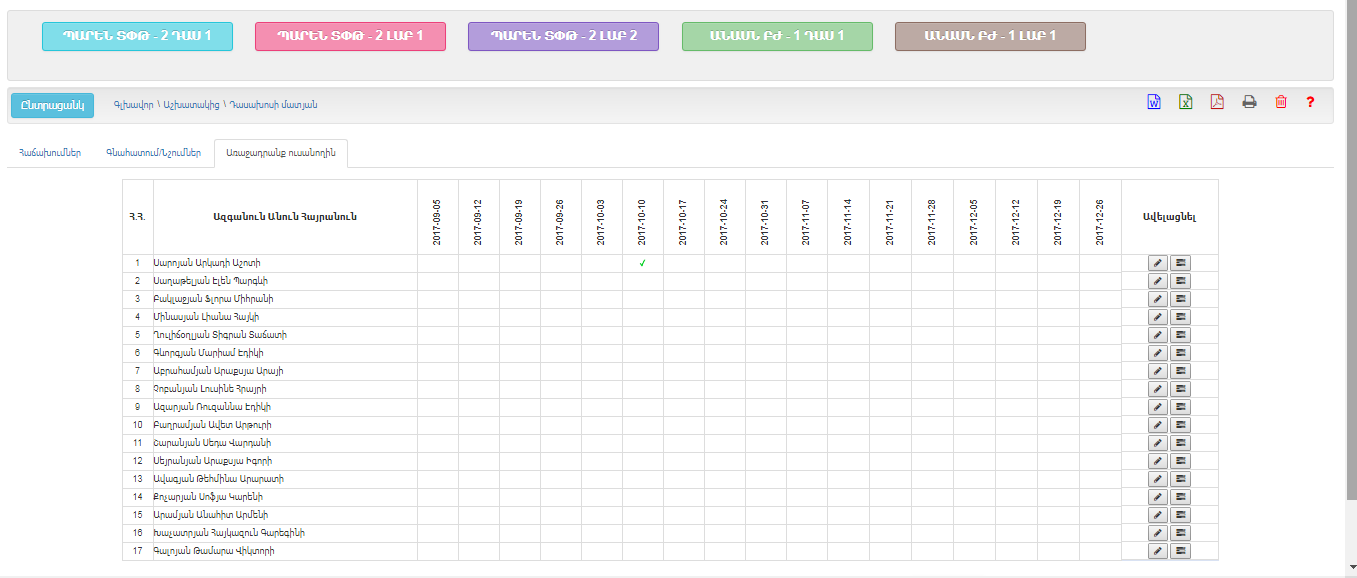Switch to the Գնահատում/Նշումներ tab
This screenshot has width=1357, height=578.
pos(153,153)
